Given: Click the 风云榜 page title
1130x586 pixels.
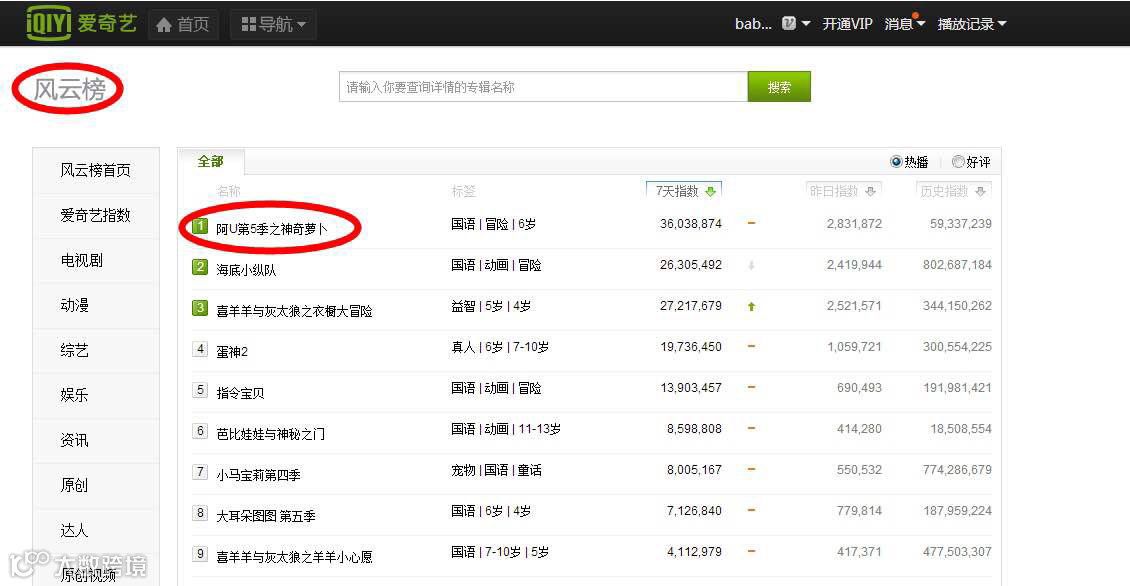Looking at the screenshot, I should (69, 89).
